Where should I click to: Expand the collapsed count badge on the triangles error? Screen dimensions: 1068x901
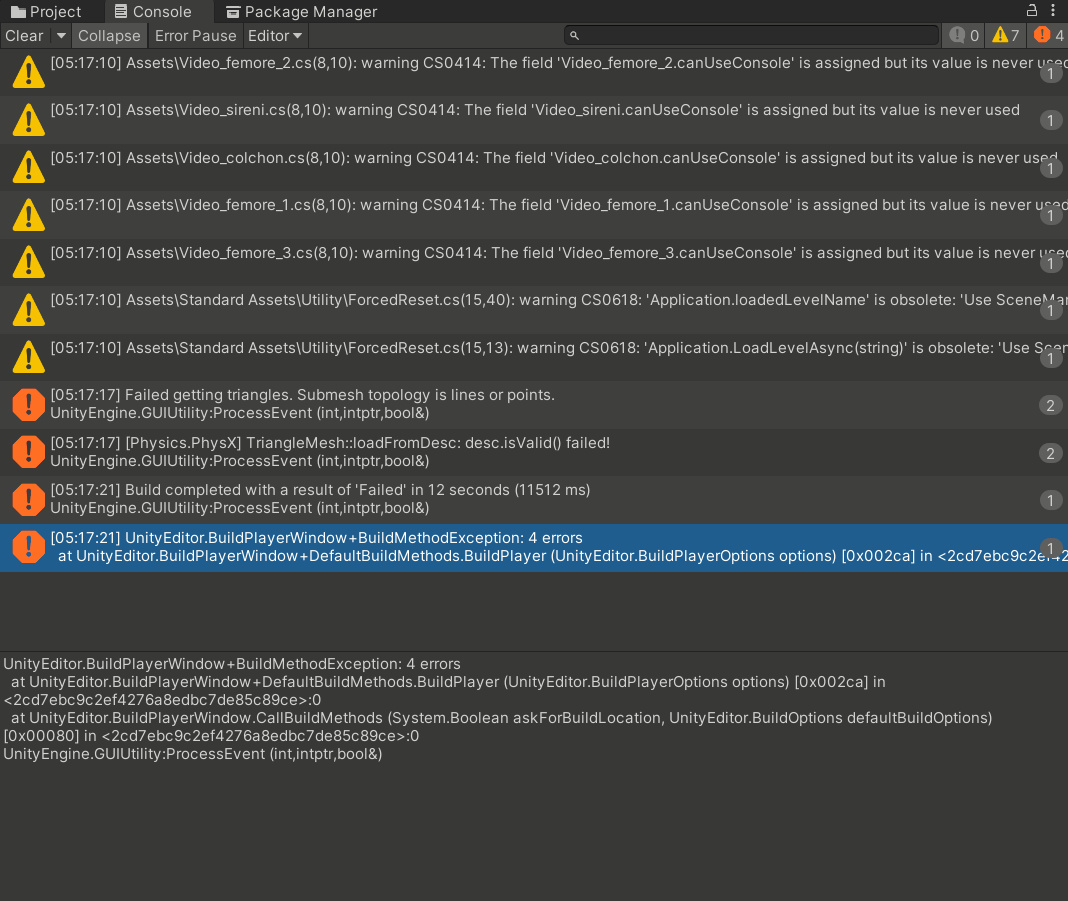(x=1050, y=405)
